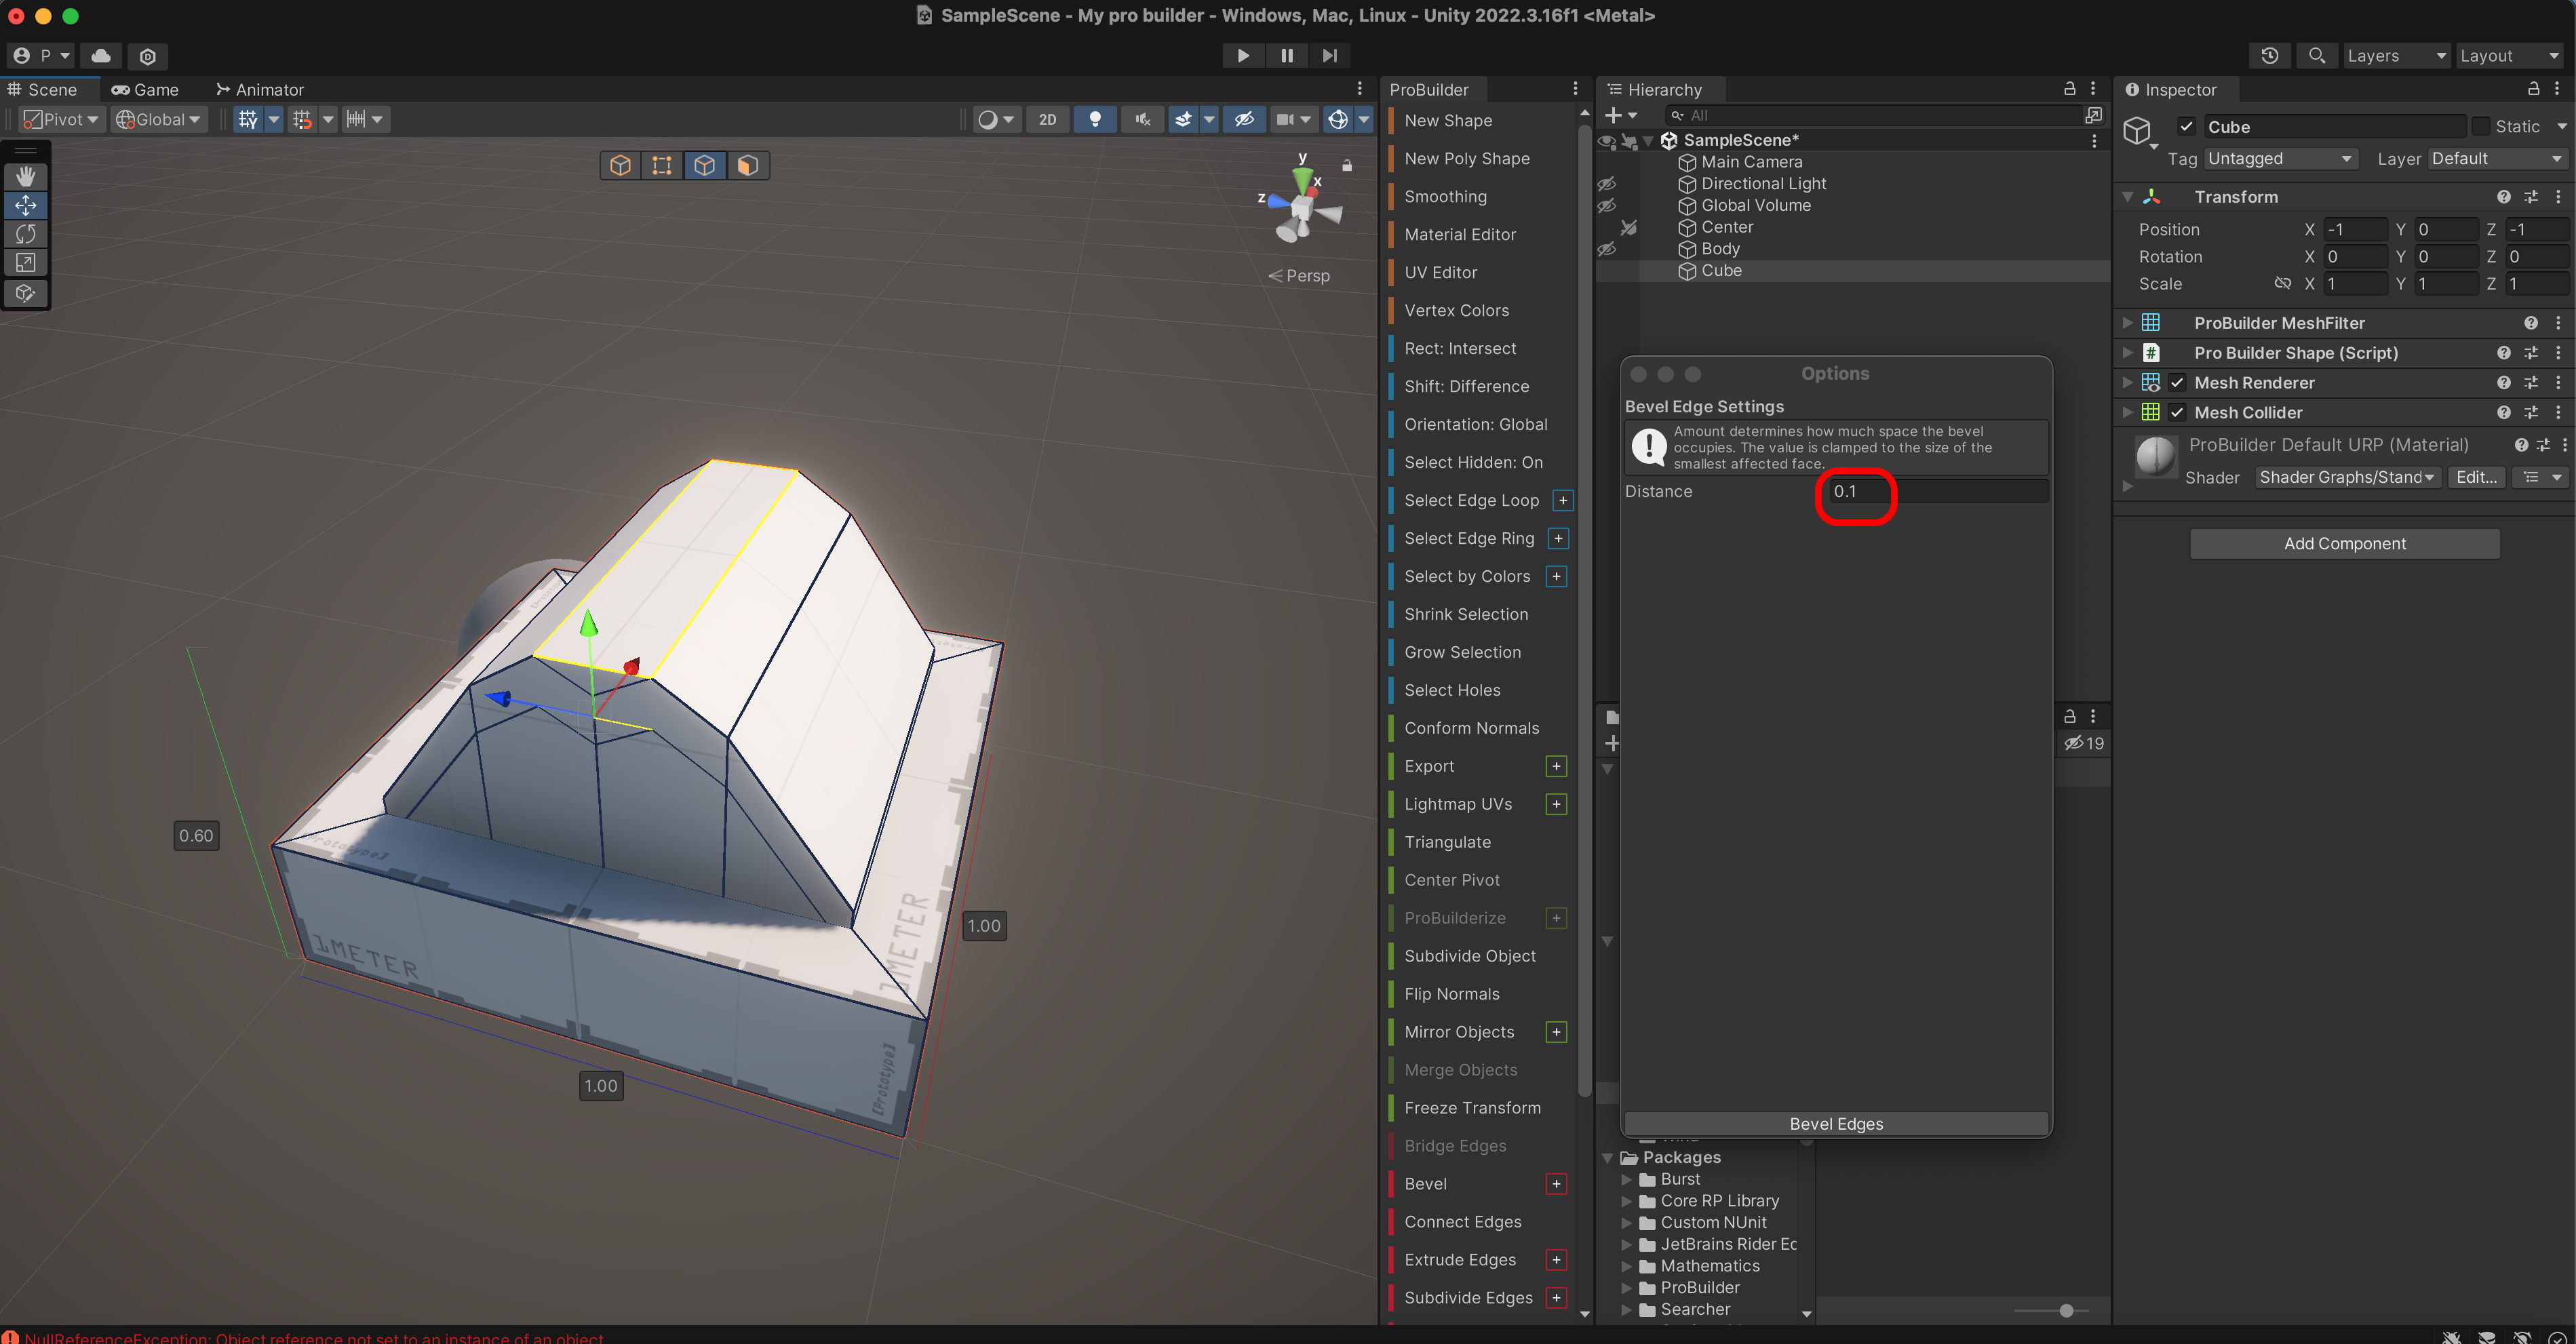The image size is (2576, 1344).
Task: Click the Bevel Edges button
Action: (x=1835, y=1124)
